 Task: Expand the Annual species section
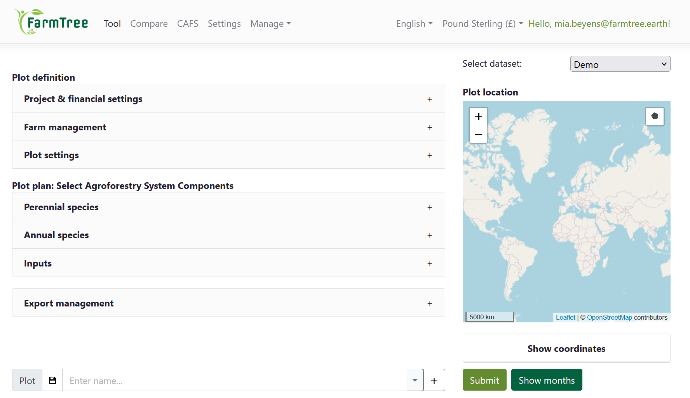(228, 235)
